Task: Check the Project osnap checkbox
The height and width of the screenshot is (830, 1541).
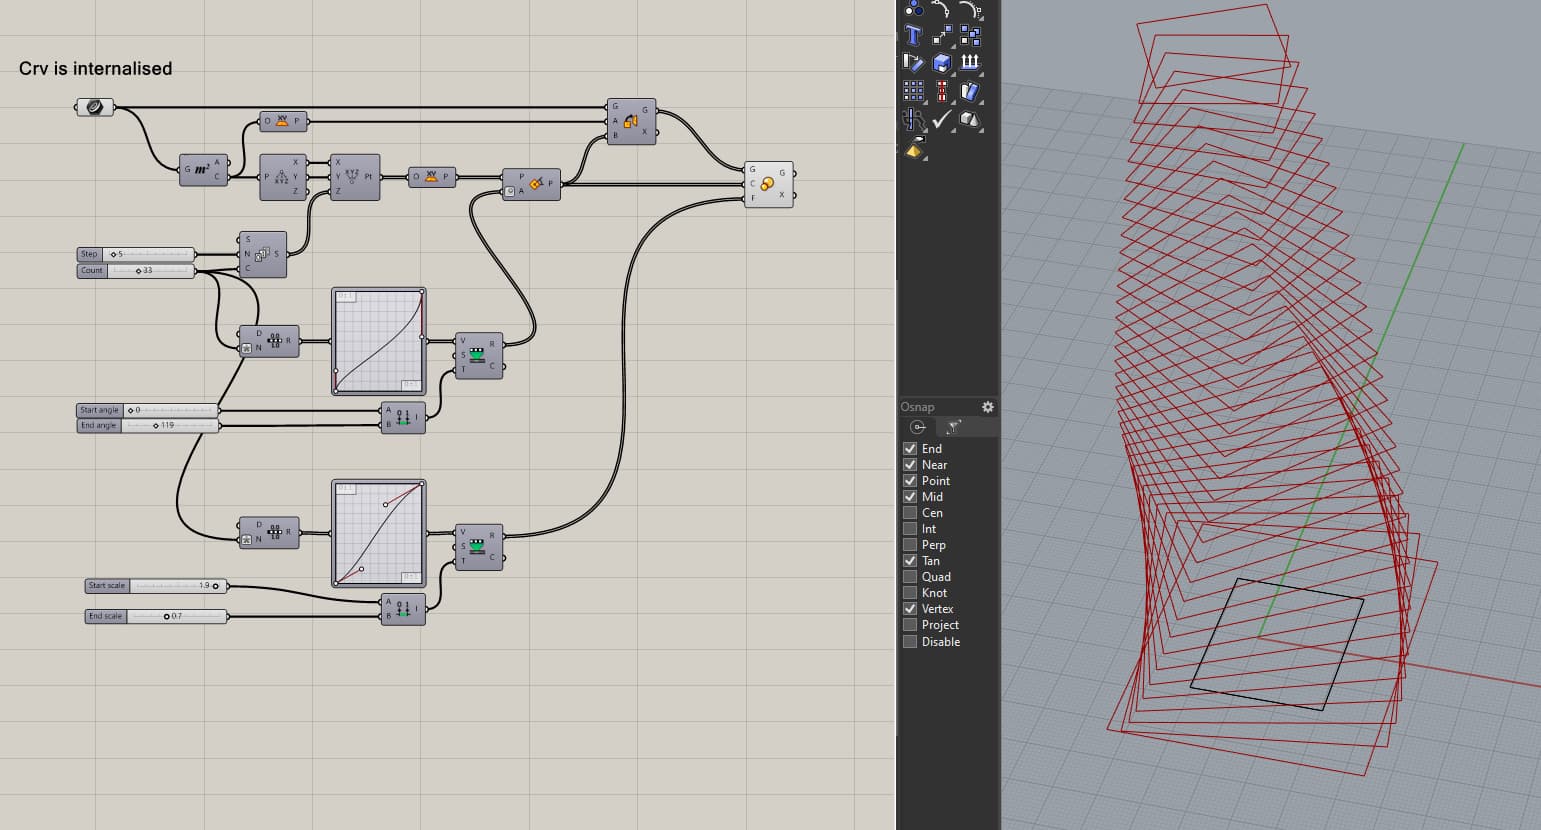Action: point(910,625)
